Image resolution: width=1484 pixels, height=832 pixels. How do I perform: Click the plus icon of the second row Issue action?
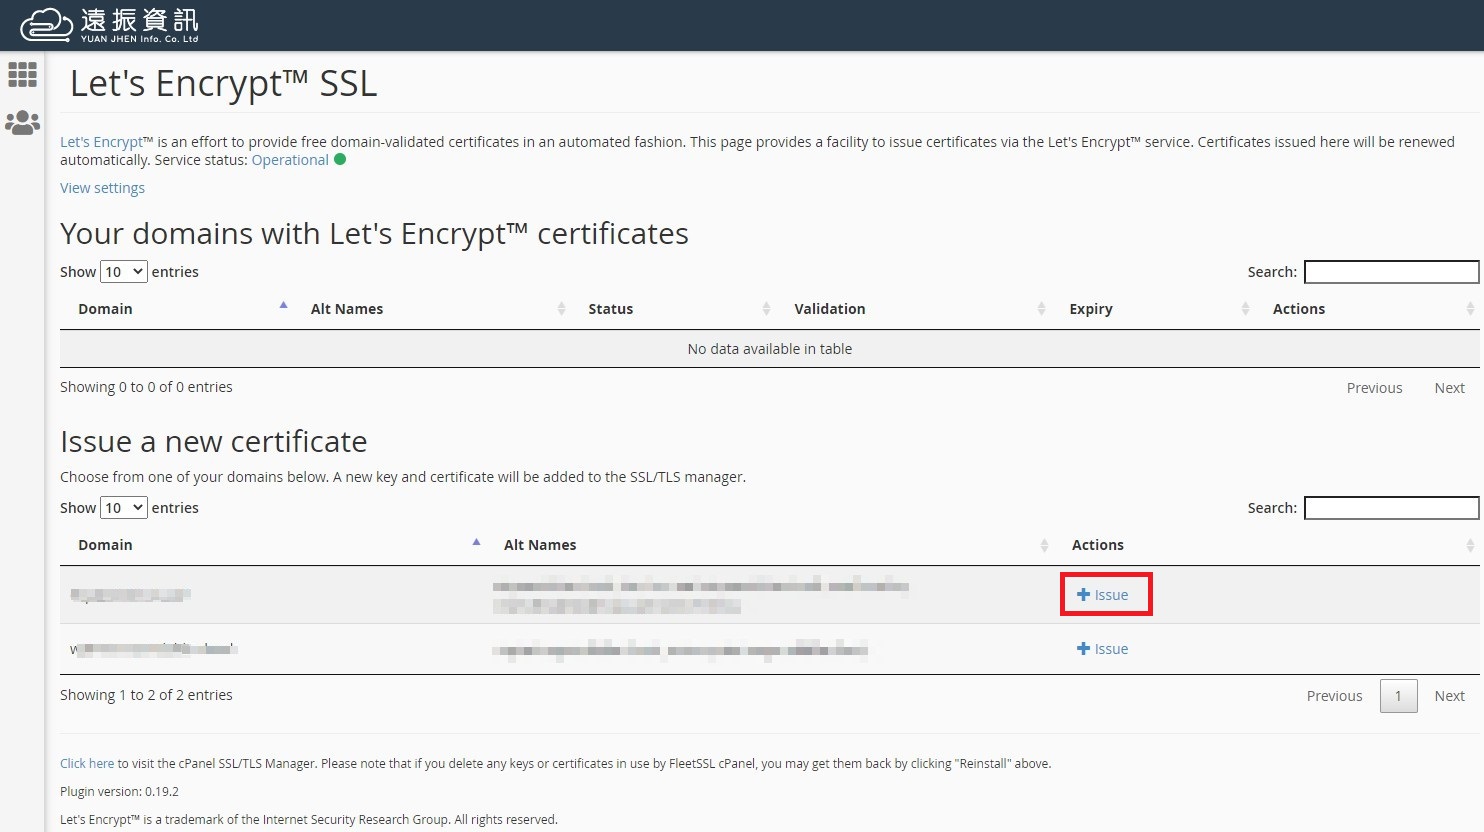tap(1083, 649)
